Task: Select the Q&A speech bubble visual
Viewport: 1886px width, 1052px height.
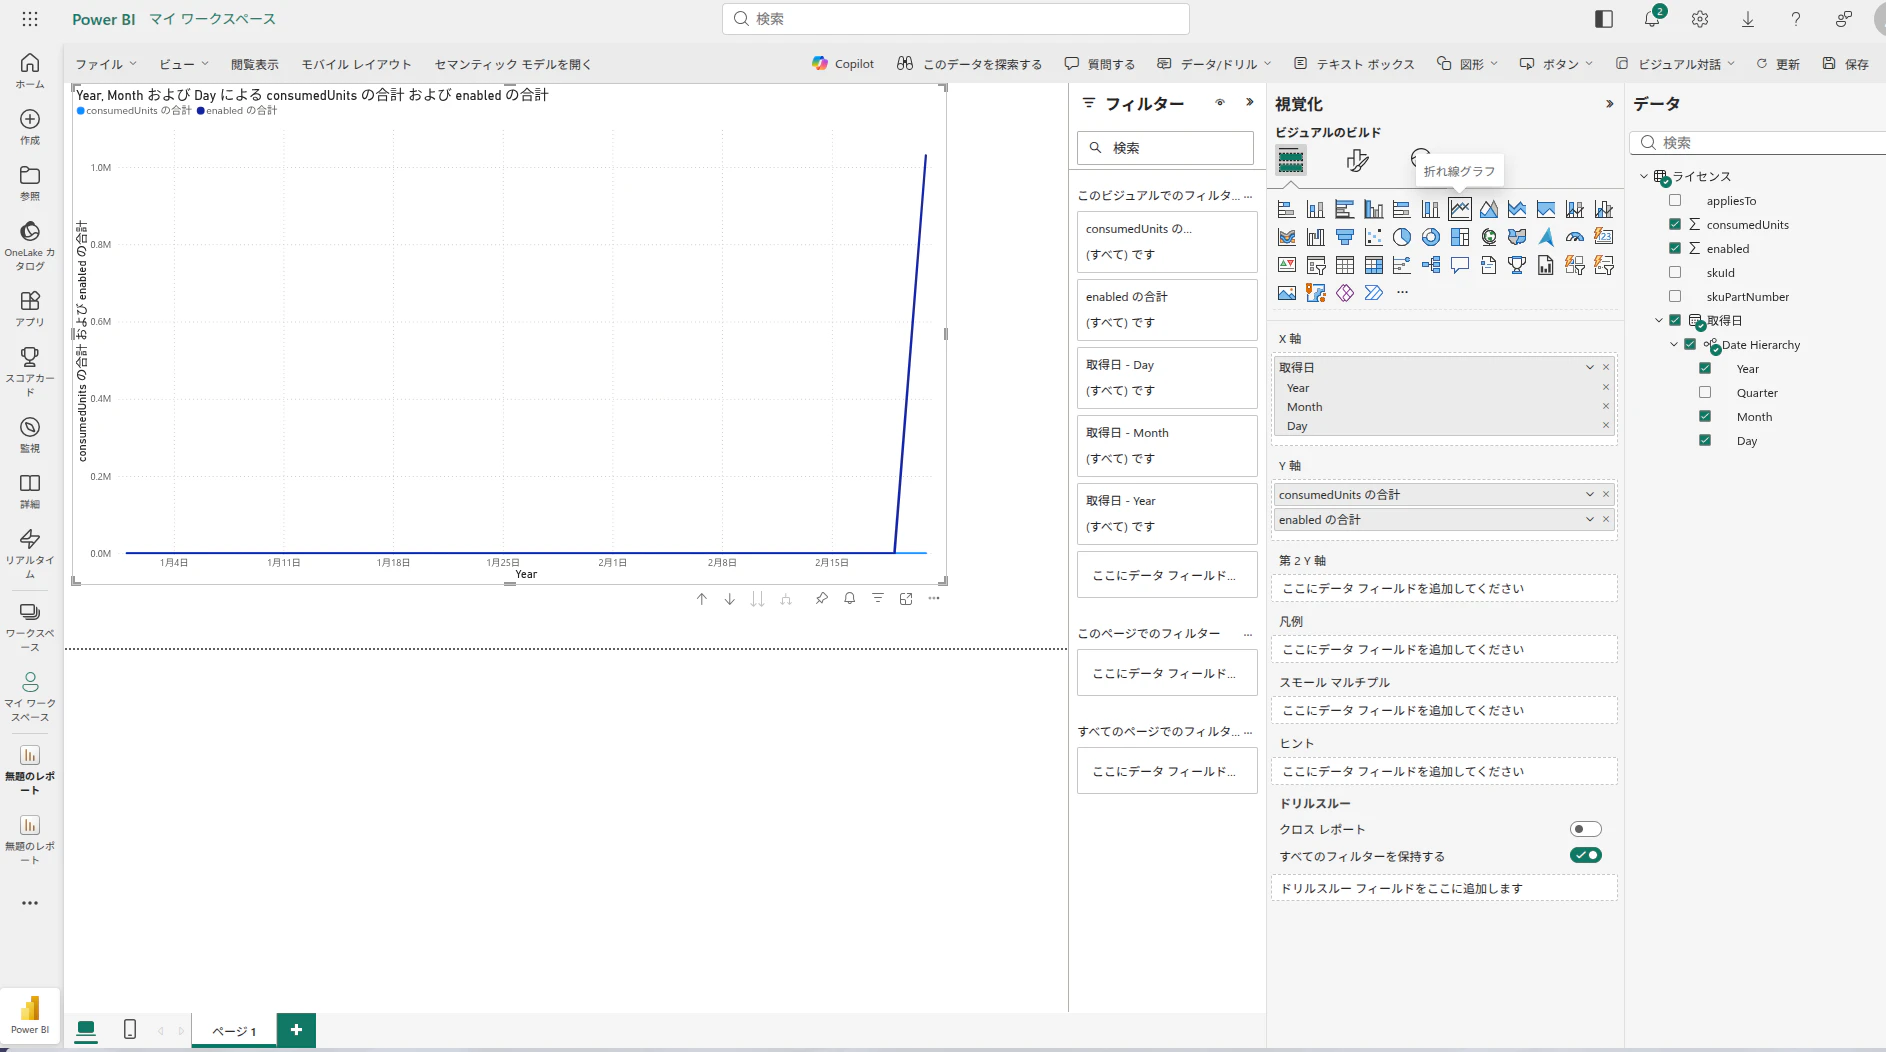Action: [1460, 265]
